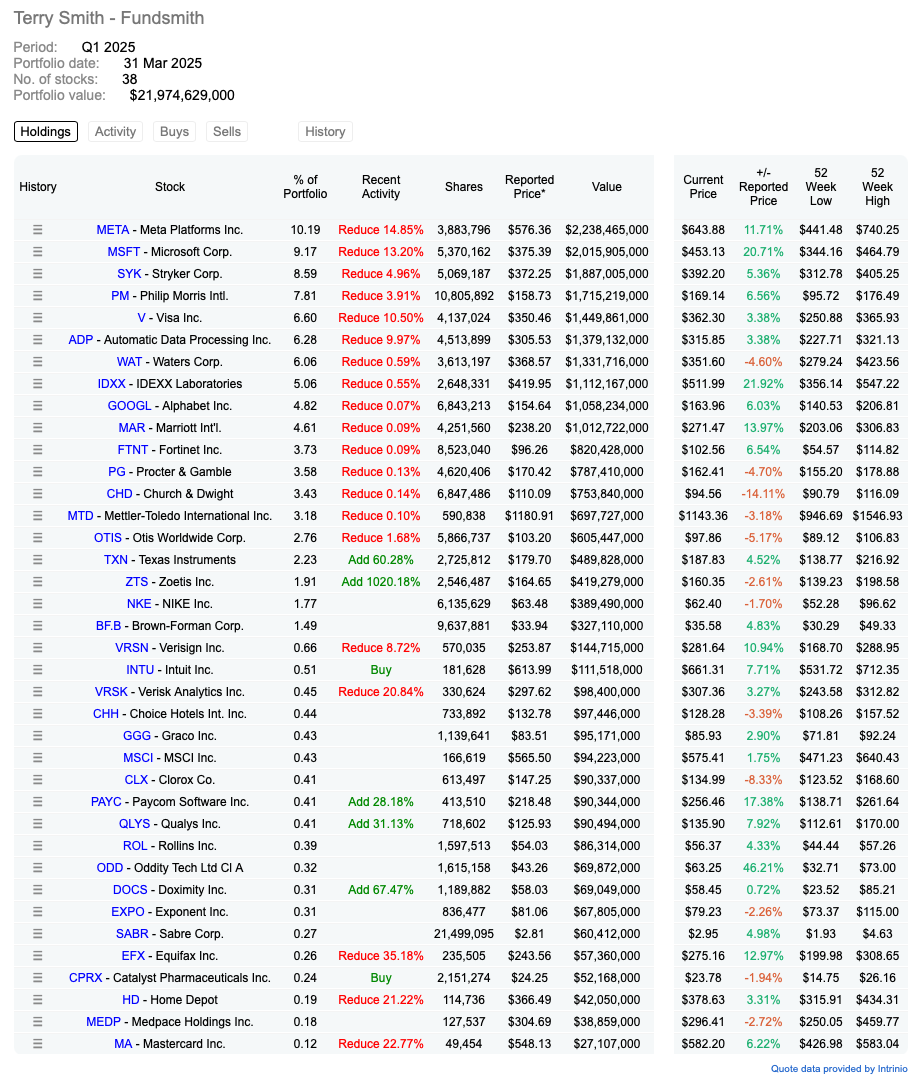916x1083 pixels.
Task: Click history icon in MTD row
Action: click(37, 516)
